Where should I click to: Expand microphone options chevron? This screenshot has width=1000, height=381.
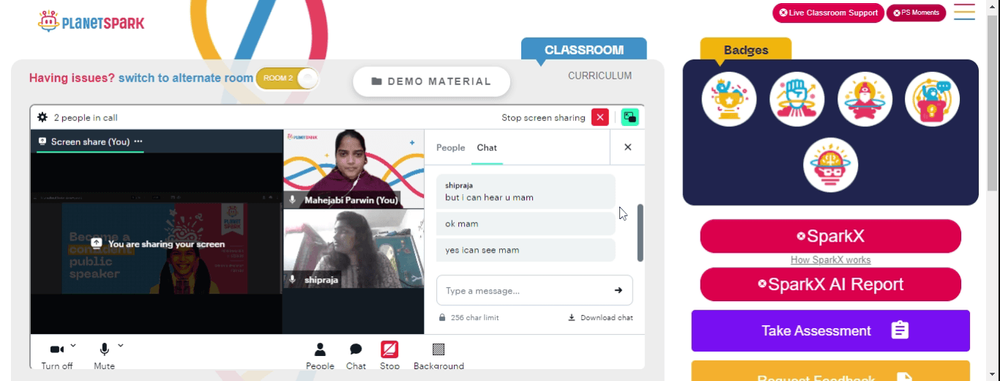click(121, 345)
